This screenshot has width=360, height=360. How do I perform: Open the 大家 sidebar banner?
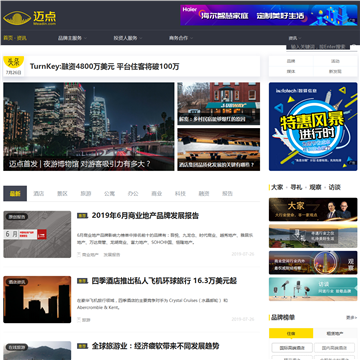[x=313, y=210]
